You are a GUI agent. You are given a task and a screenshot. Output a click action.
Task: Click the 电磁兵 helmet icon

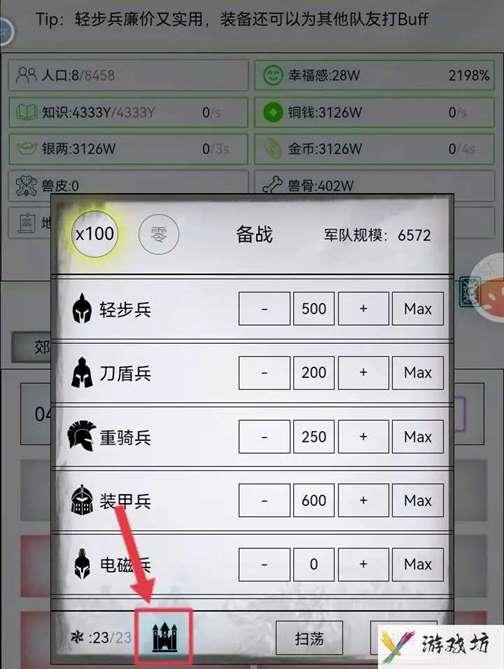[x=82, y=564]
